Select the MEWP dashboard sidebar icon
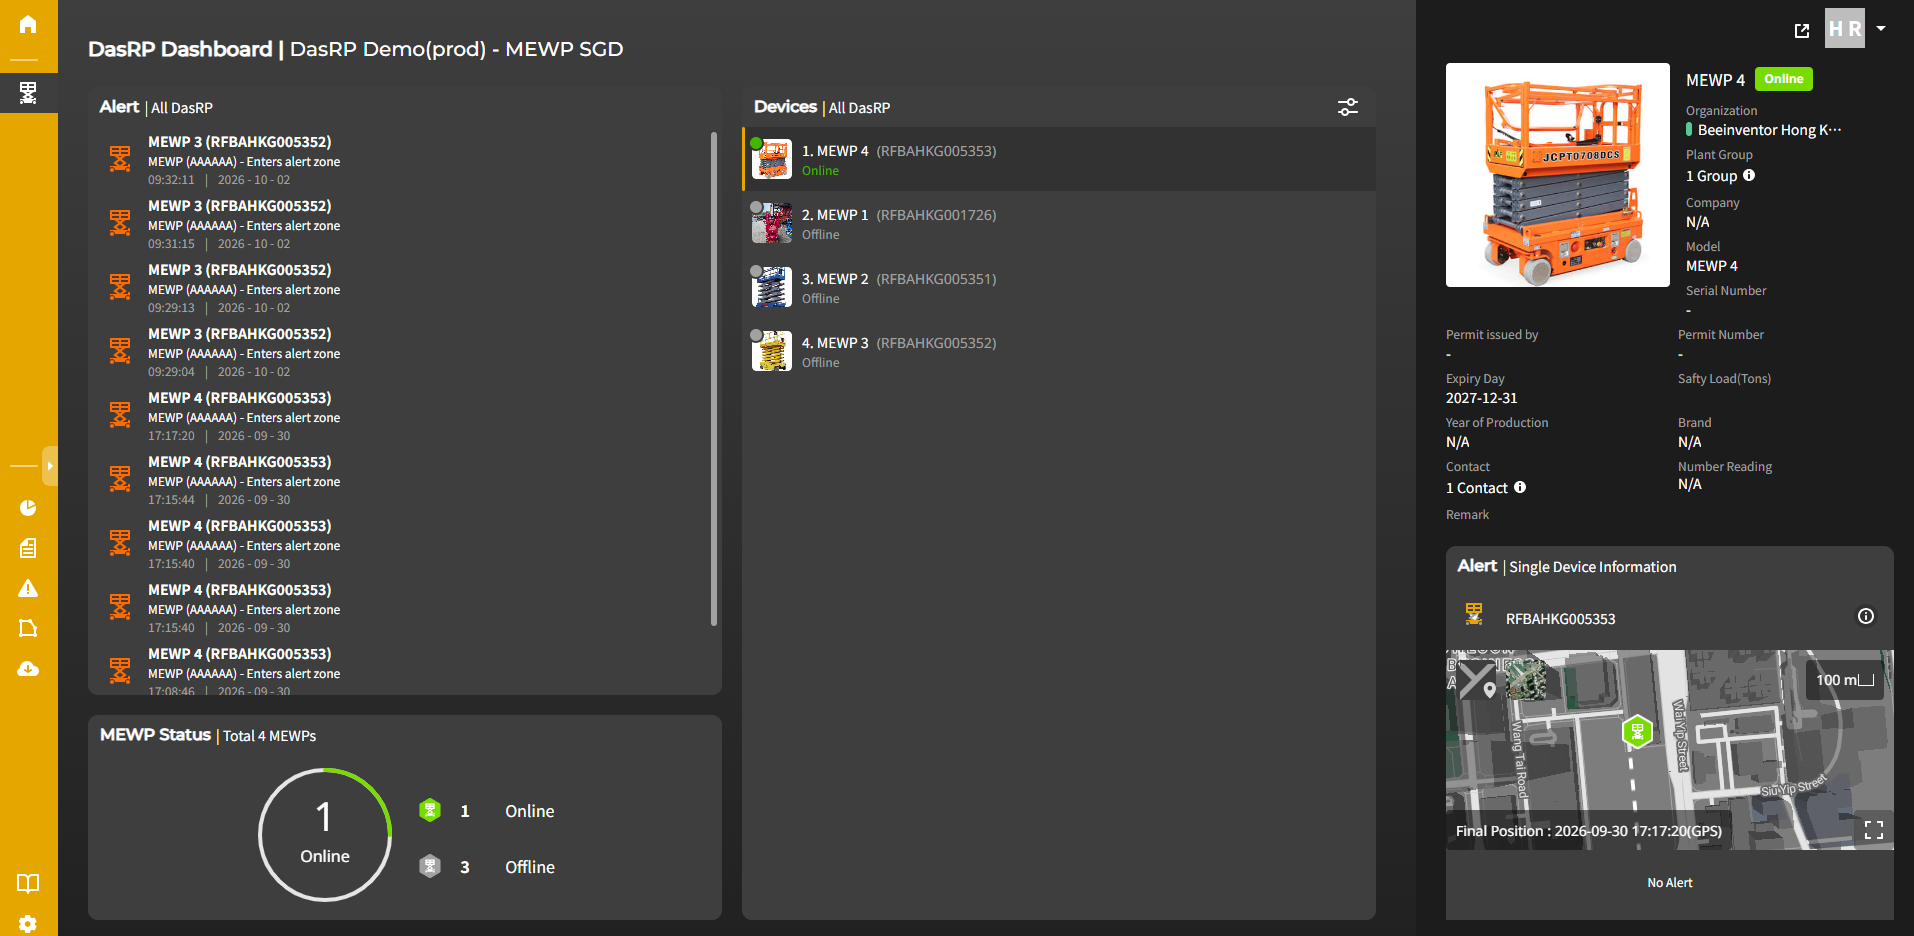This screenshot has width=1914, height=936. [x=28, y=93]
